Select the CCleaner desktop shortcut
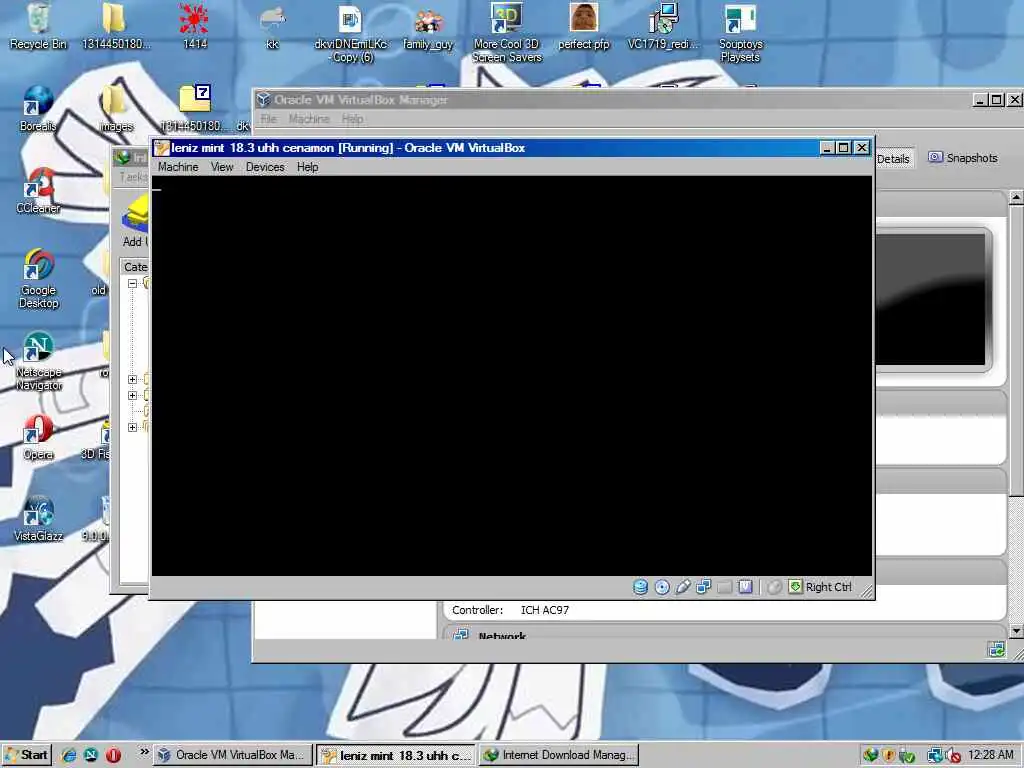 point(39,191)
